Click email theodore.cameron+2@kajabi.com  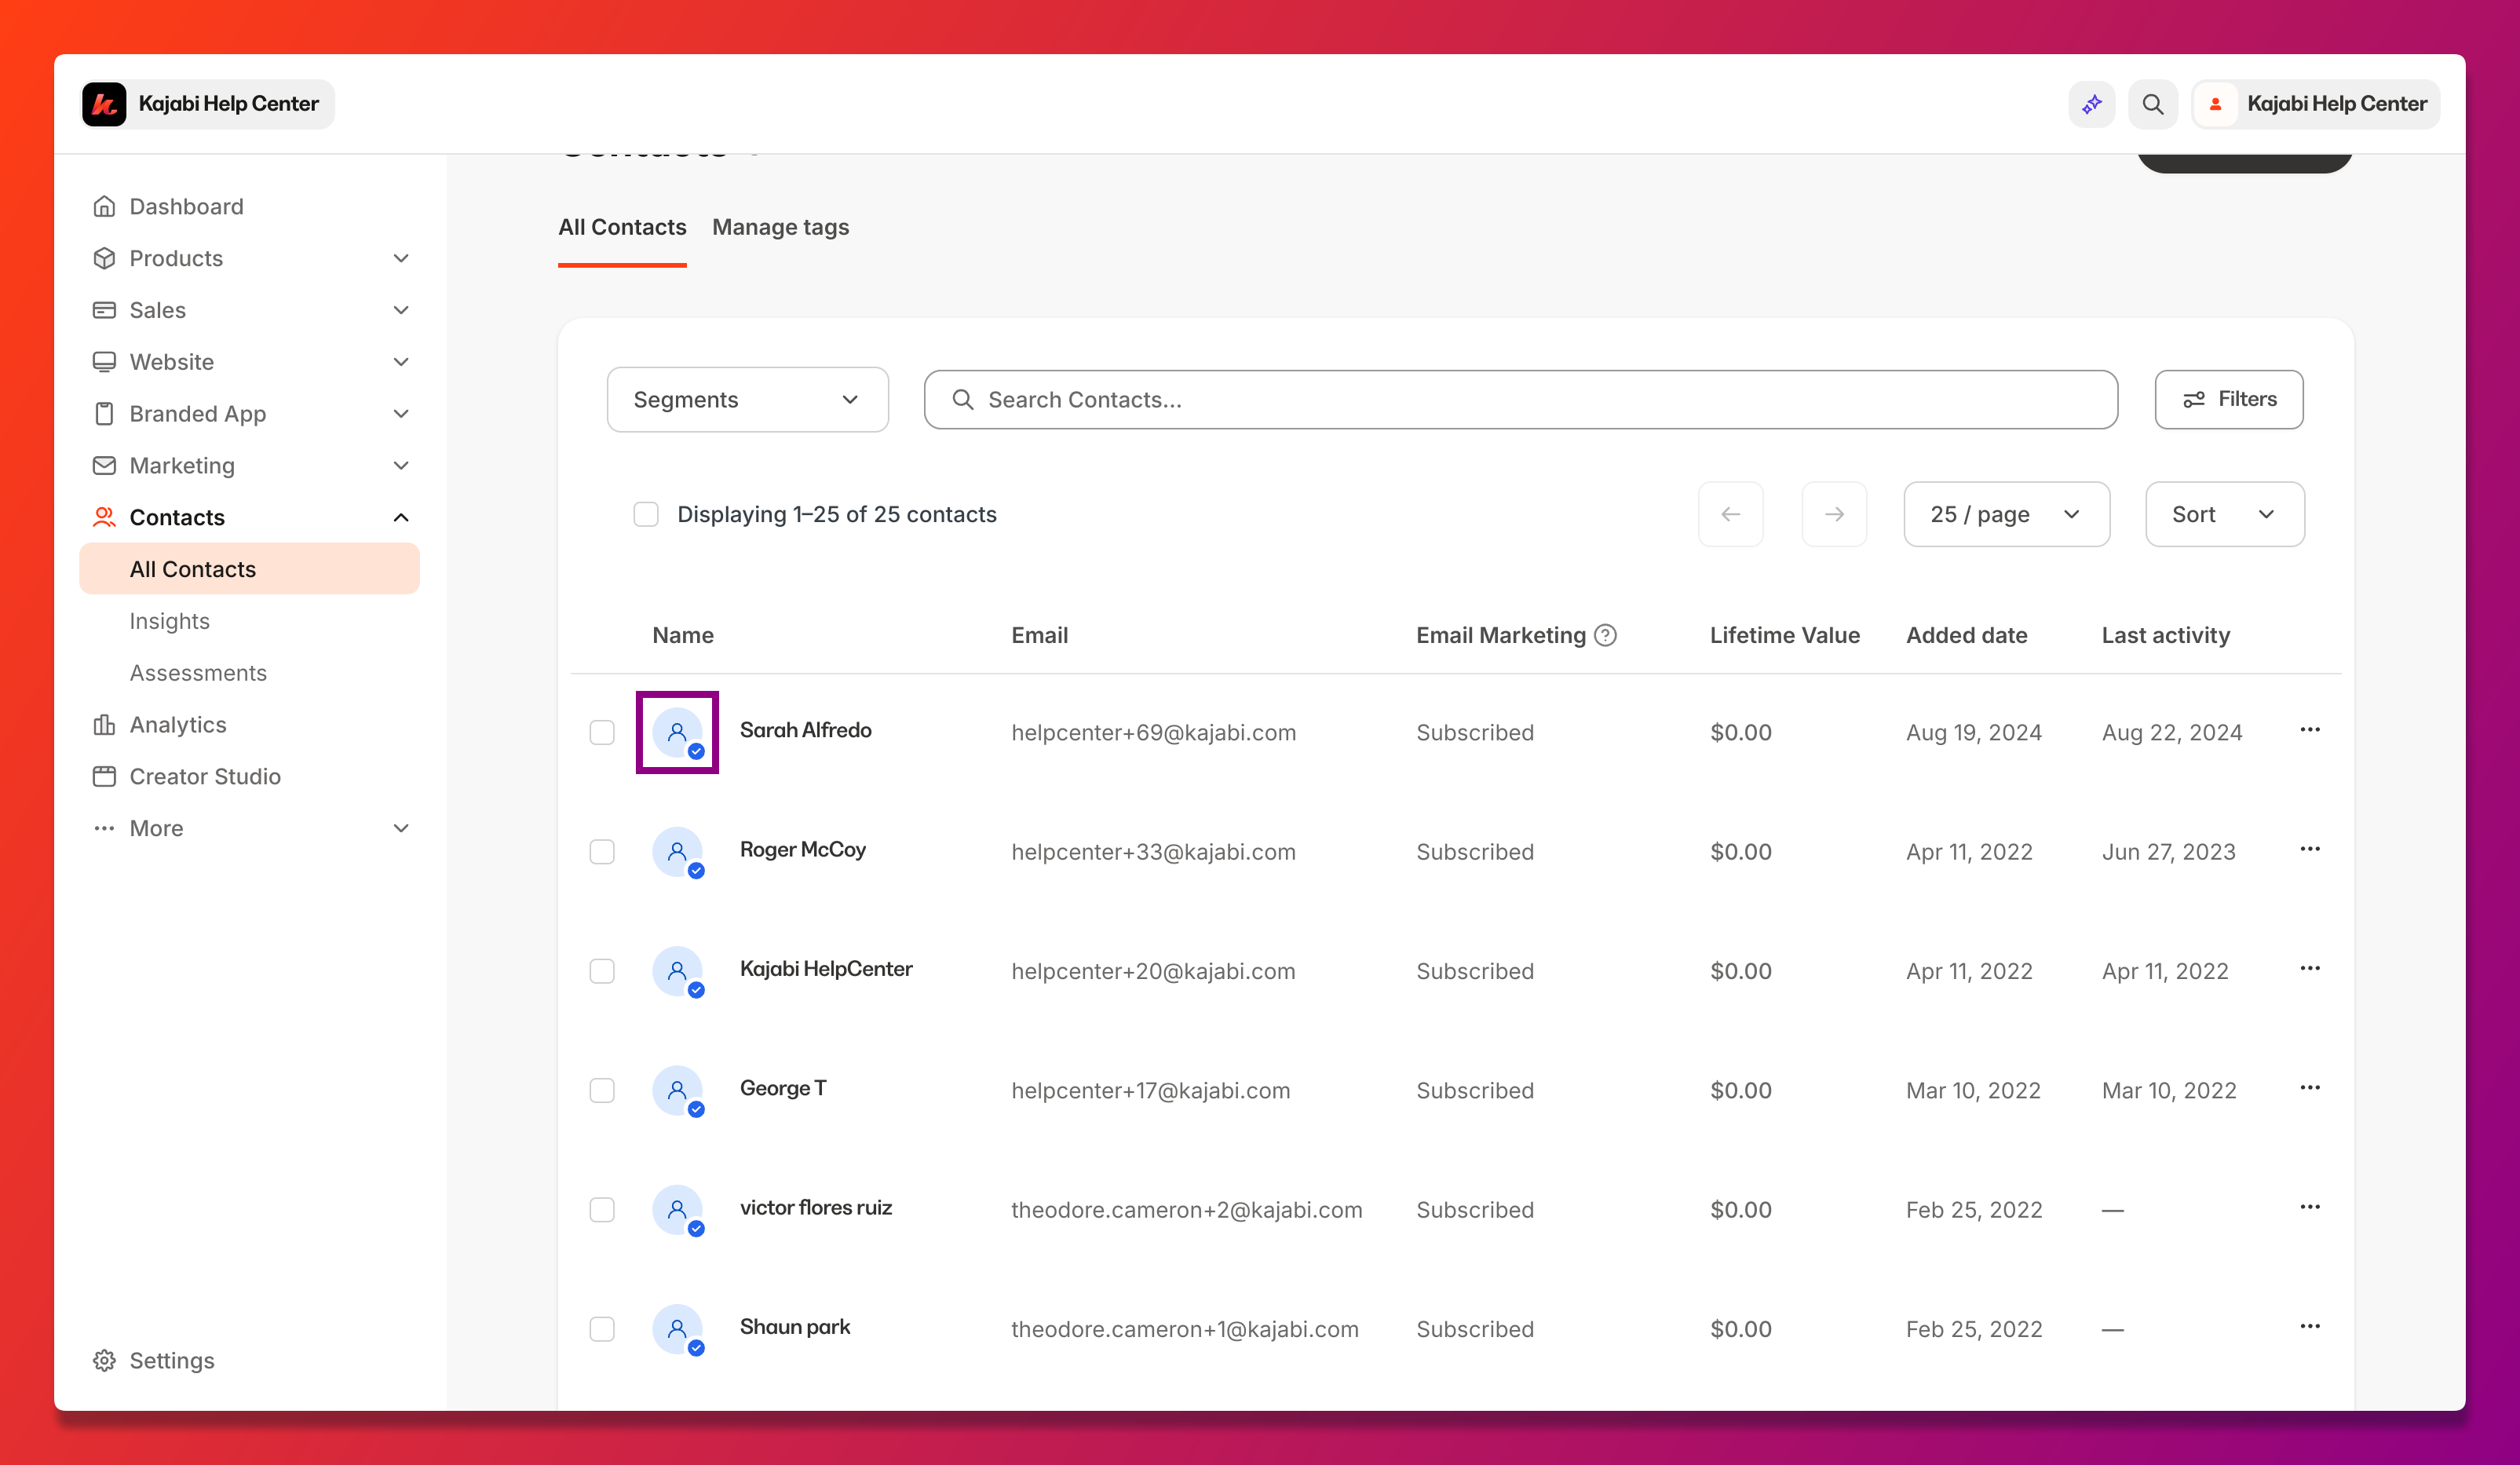point(1186,1210)
